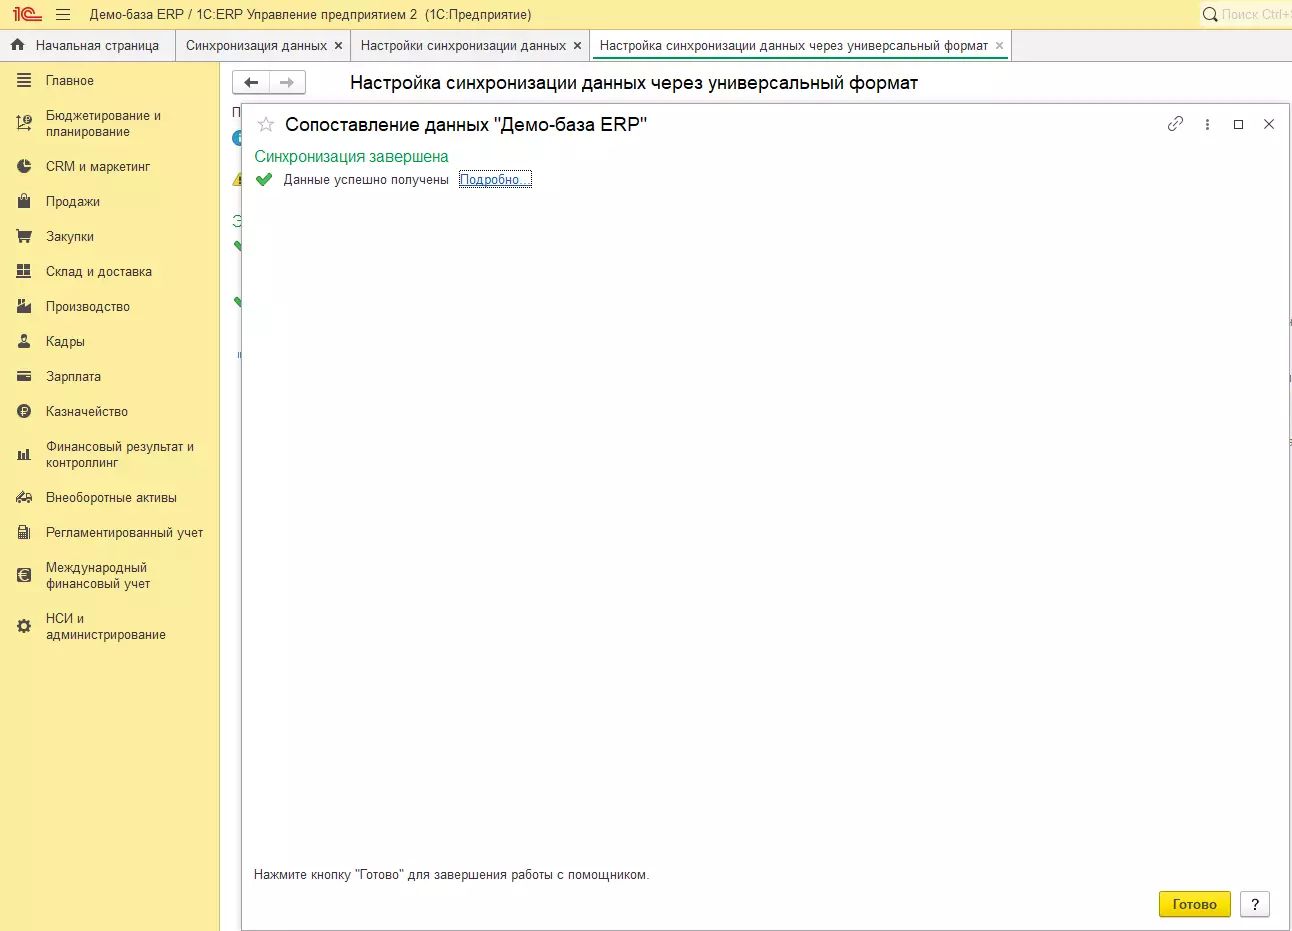Close the Настройки синхронизации данных tab
The height and width of the screenshot is (931, 1292).
[x=577, y=46]
